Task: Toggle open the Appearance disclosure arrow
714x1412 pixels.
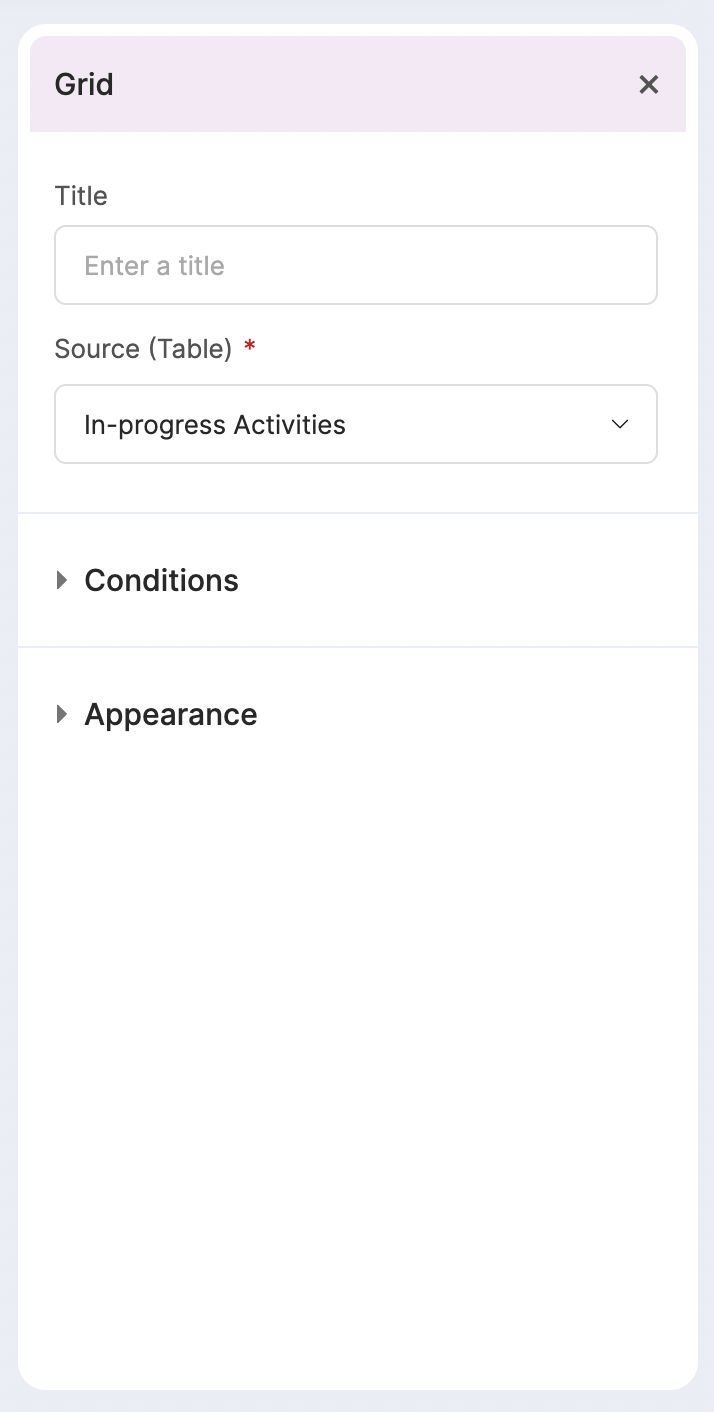Action: 62,714
